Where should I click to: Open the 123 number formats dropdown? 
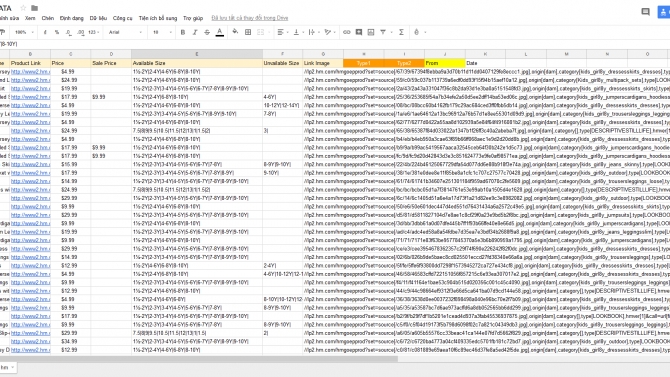(x=94, y=32)
